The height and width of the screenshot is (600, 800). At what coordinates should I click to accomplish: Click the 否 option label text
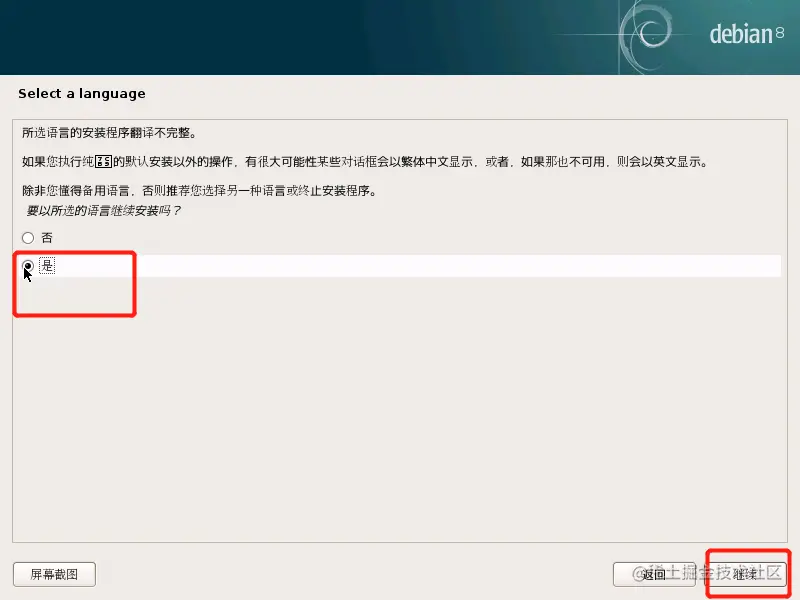[x=47, y=238]
